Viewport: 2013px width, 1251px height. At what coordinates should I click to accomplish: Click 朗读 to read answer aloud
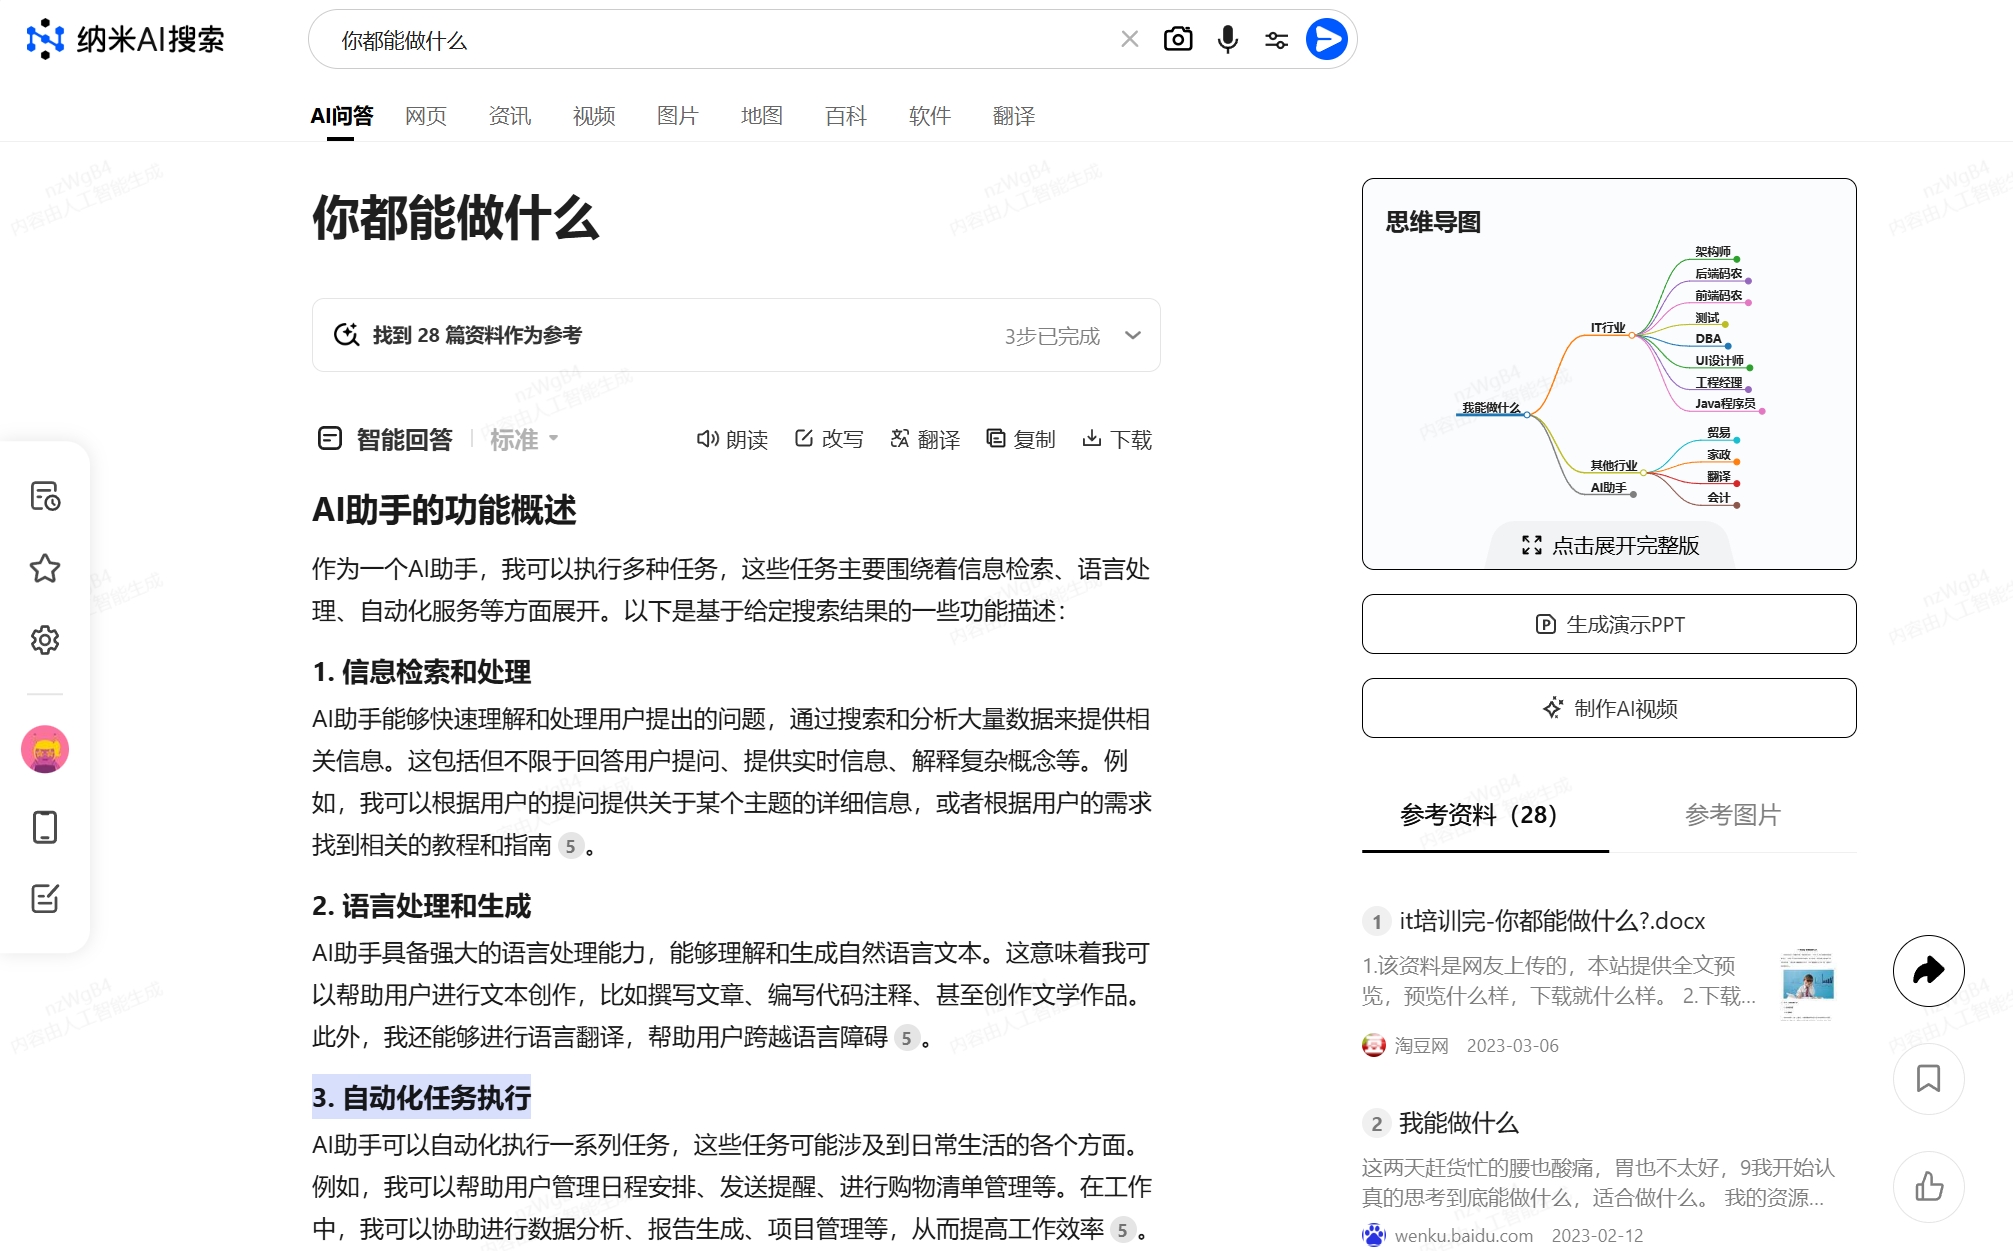pyautogui.click(x=732, y=439)
